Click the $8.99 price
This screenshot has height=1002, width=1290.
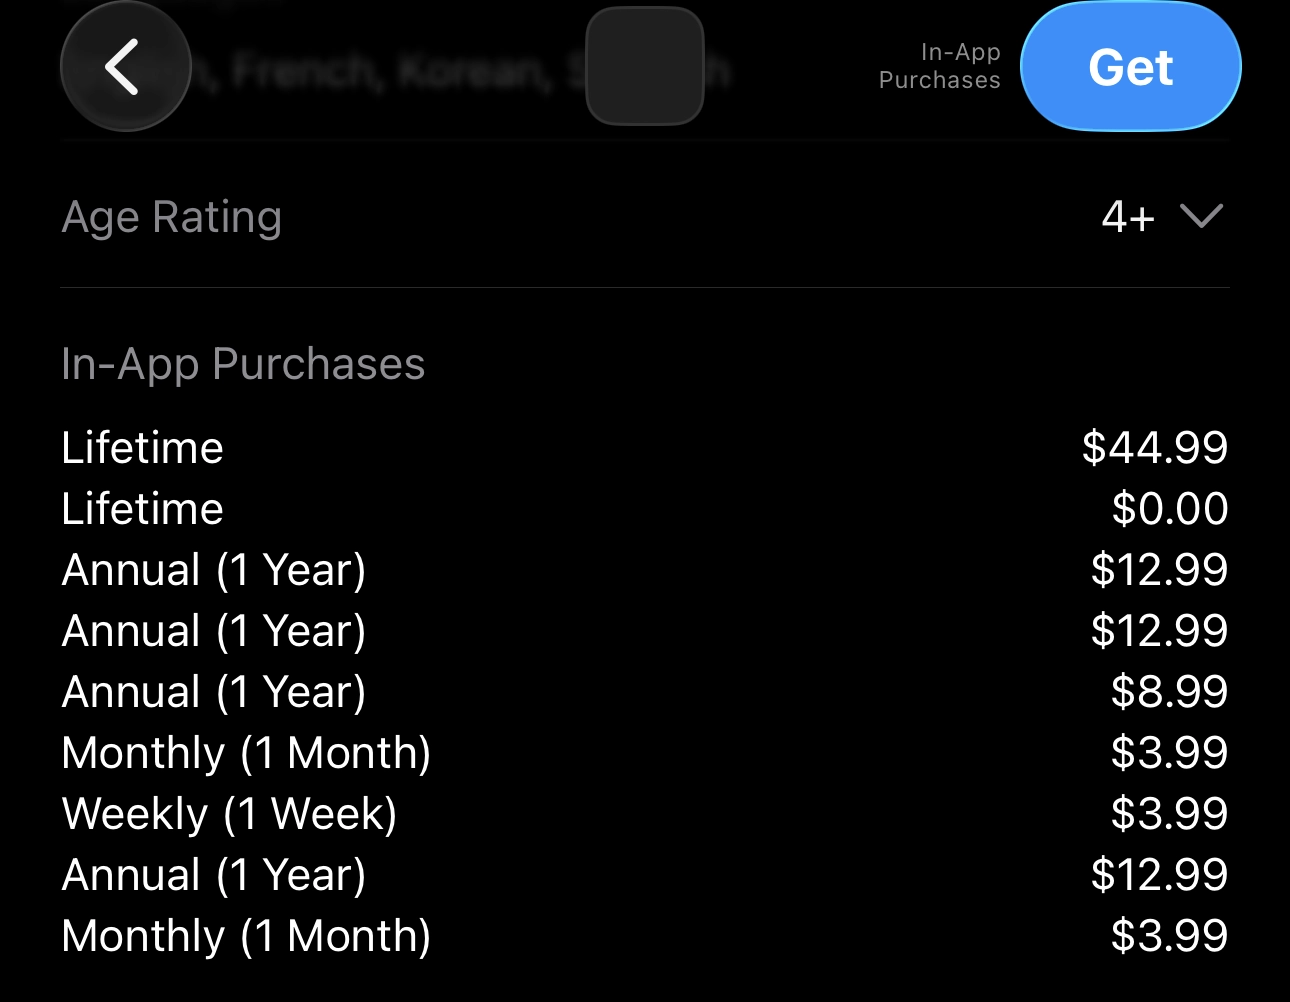(1169, 692)
